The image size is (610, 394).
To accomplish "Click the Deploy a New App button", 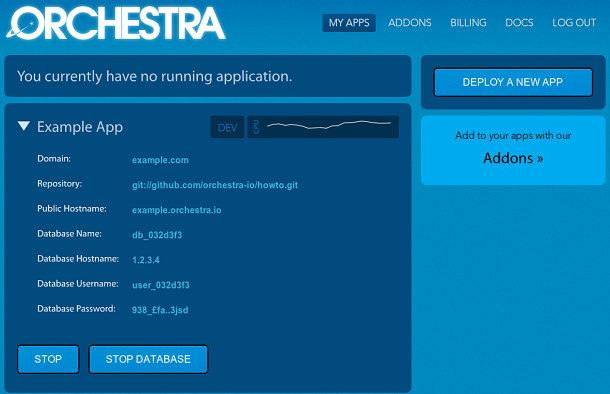I will [x=513, y=82].
